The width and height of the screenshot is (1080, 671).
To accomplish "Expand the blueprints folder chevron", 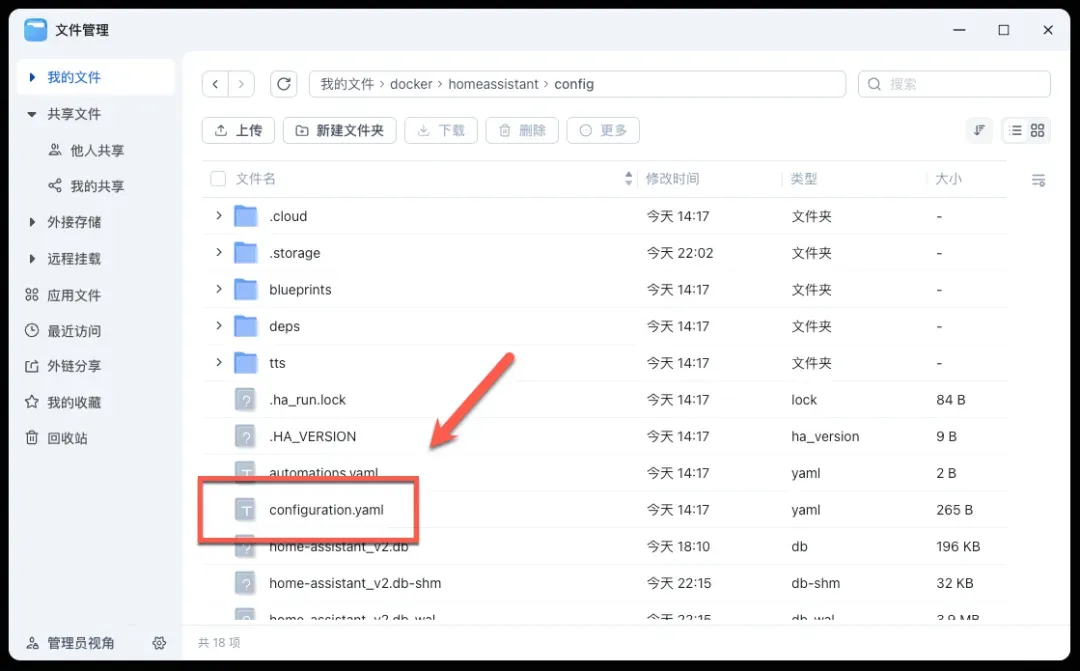I will point(219,289).
